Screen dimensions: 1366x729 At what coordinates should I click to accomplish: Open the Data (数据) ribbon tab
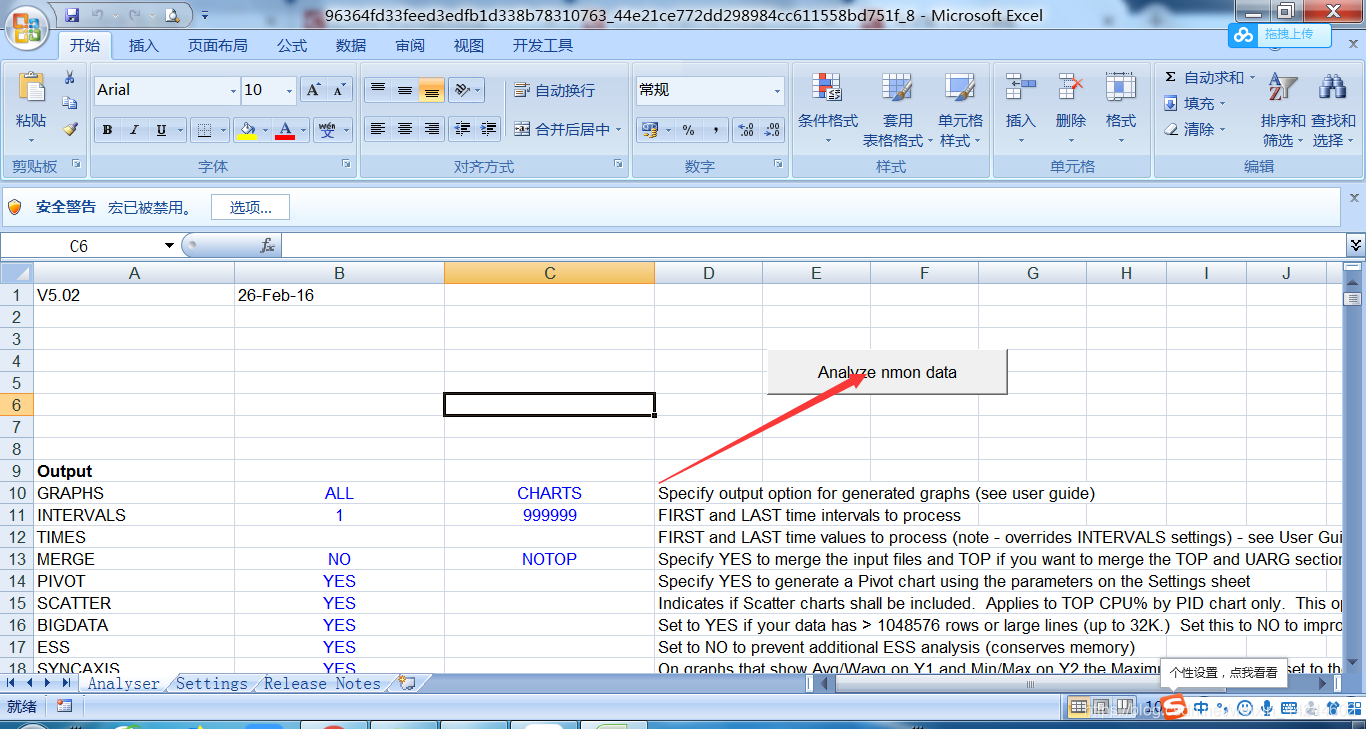coord(351,46)
